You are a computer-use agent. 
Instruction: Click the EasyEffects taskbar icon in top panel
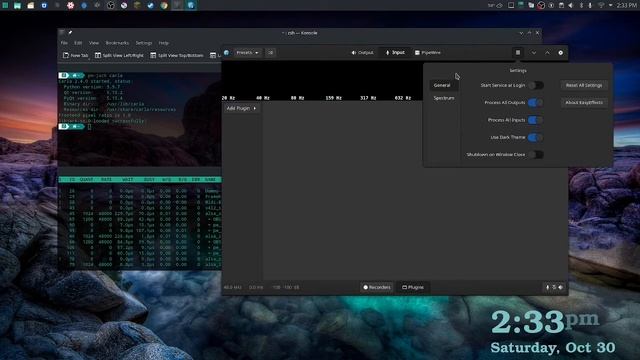tap(191, 5)
